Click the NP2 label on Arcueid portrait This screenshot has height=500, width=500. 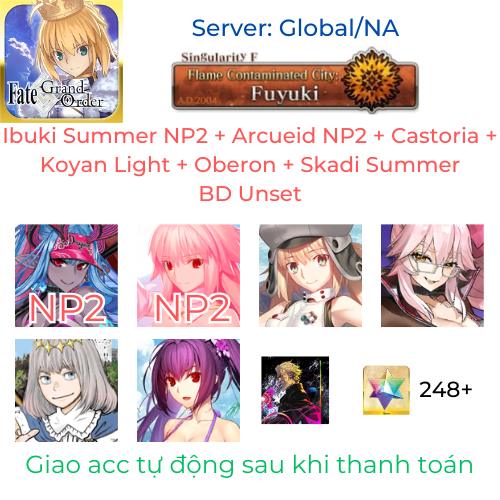point(192,308)
